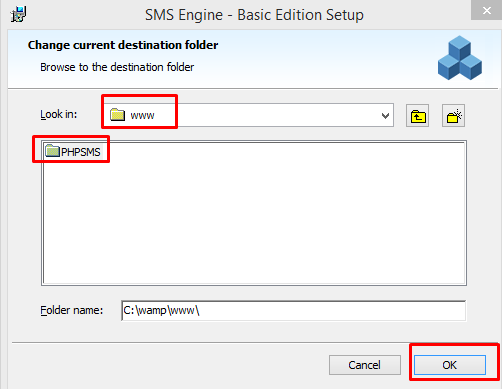Screen dimensions: 502x389
Task: Click the www folder icon in Look in
Action: [117, 115]
